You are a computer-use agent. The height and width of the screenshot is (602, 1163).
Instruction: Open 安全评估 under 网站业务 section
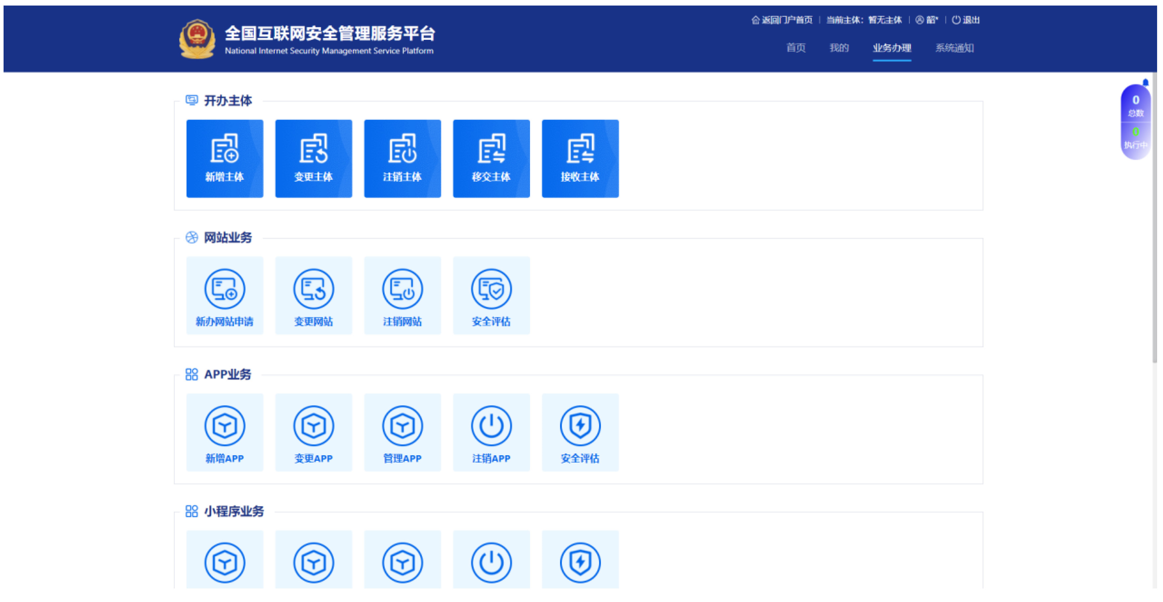[x=491, y=295]
